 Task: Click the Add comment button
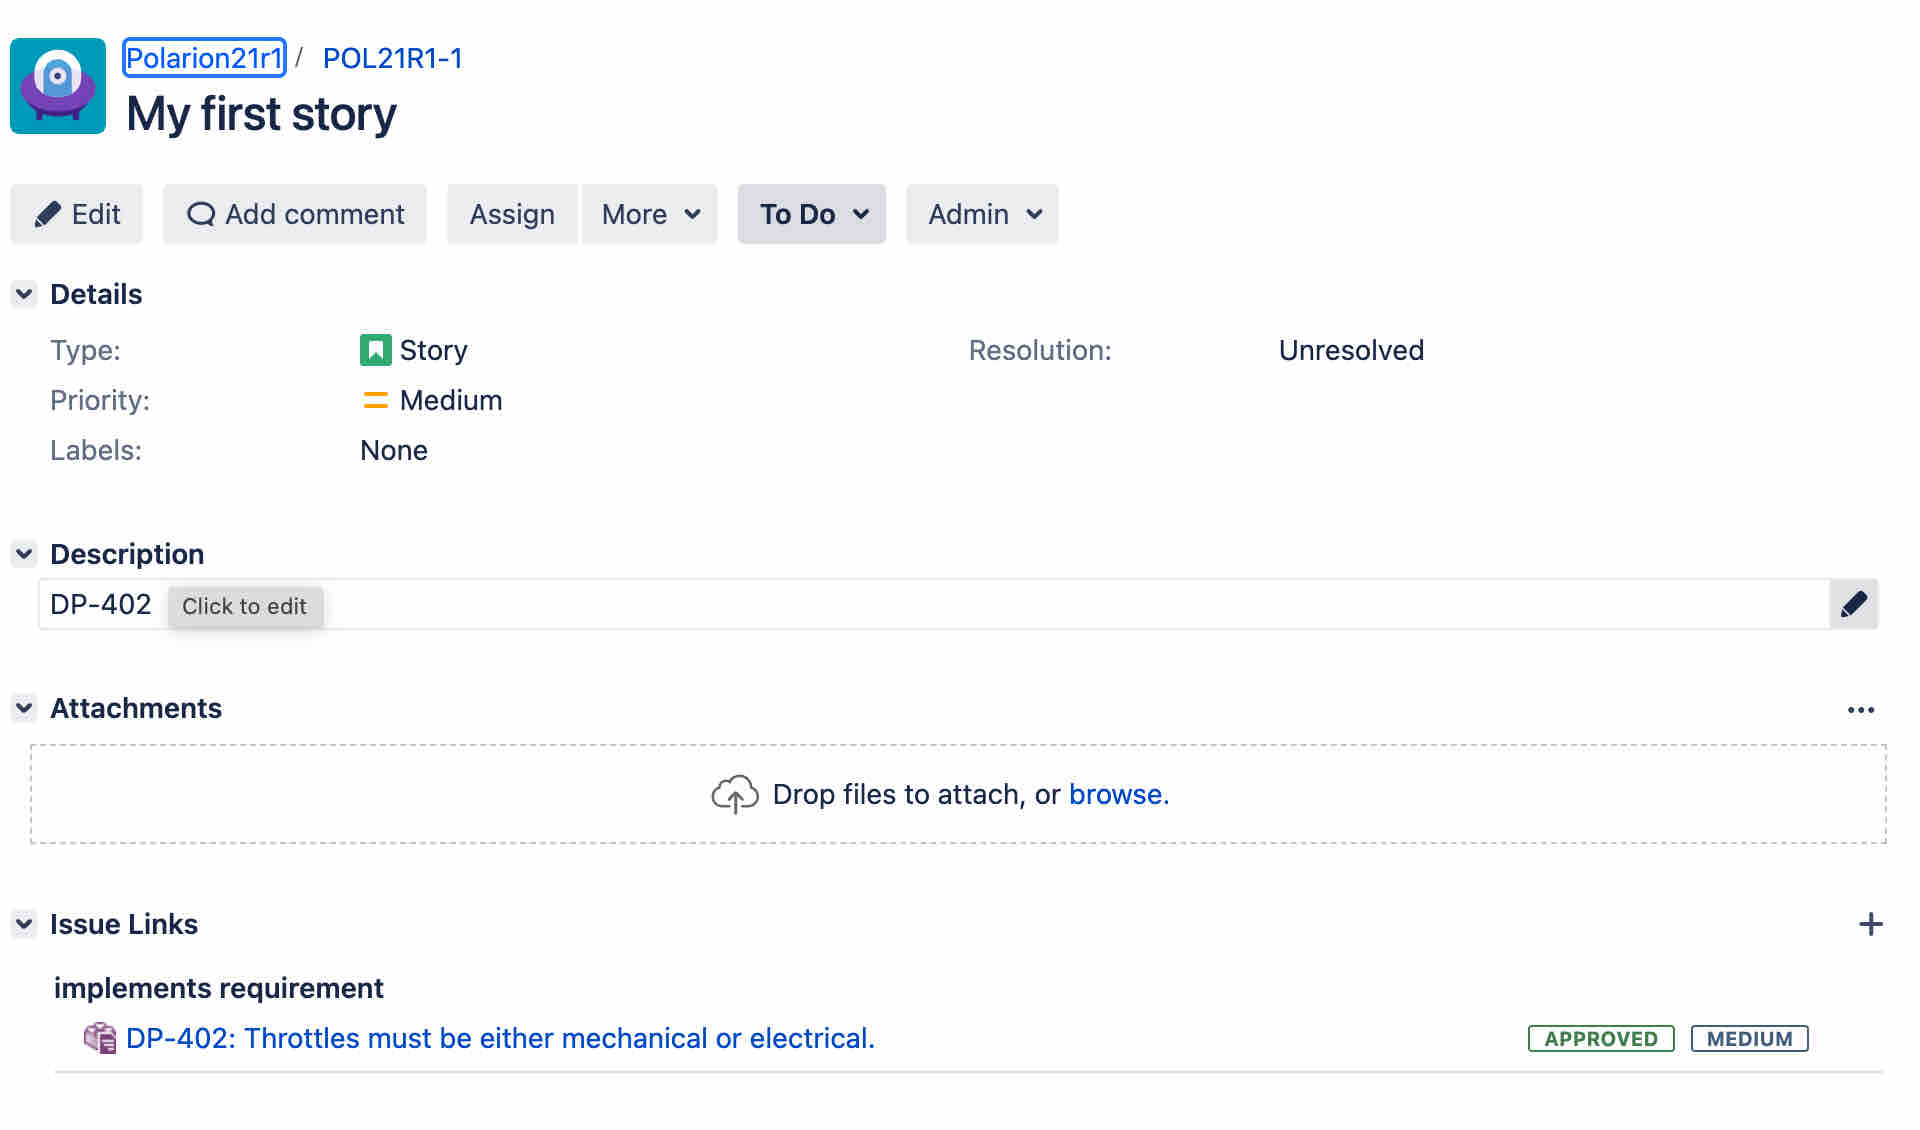point(295,214)
